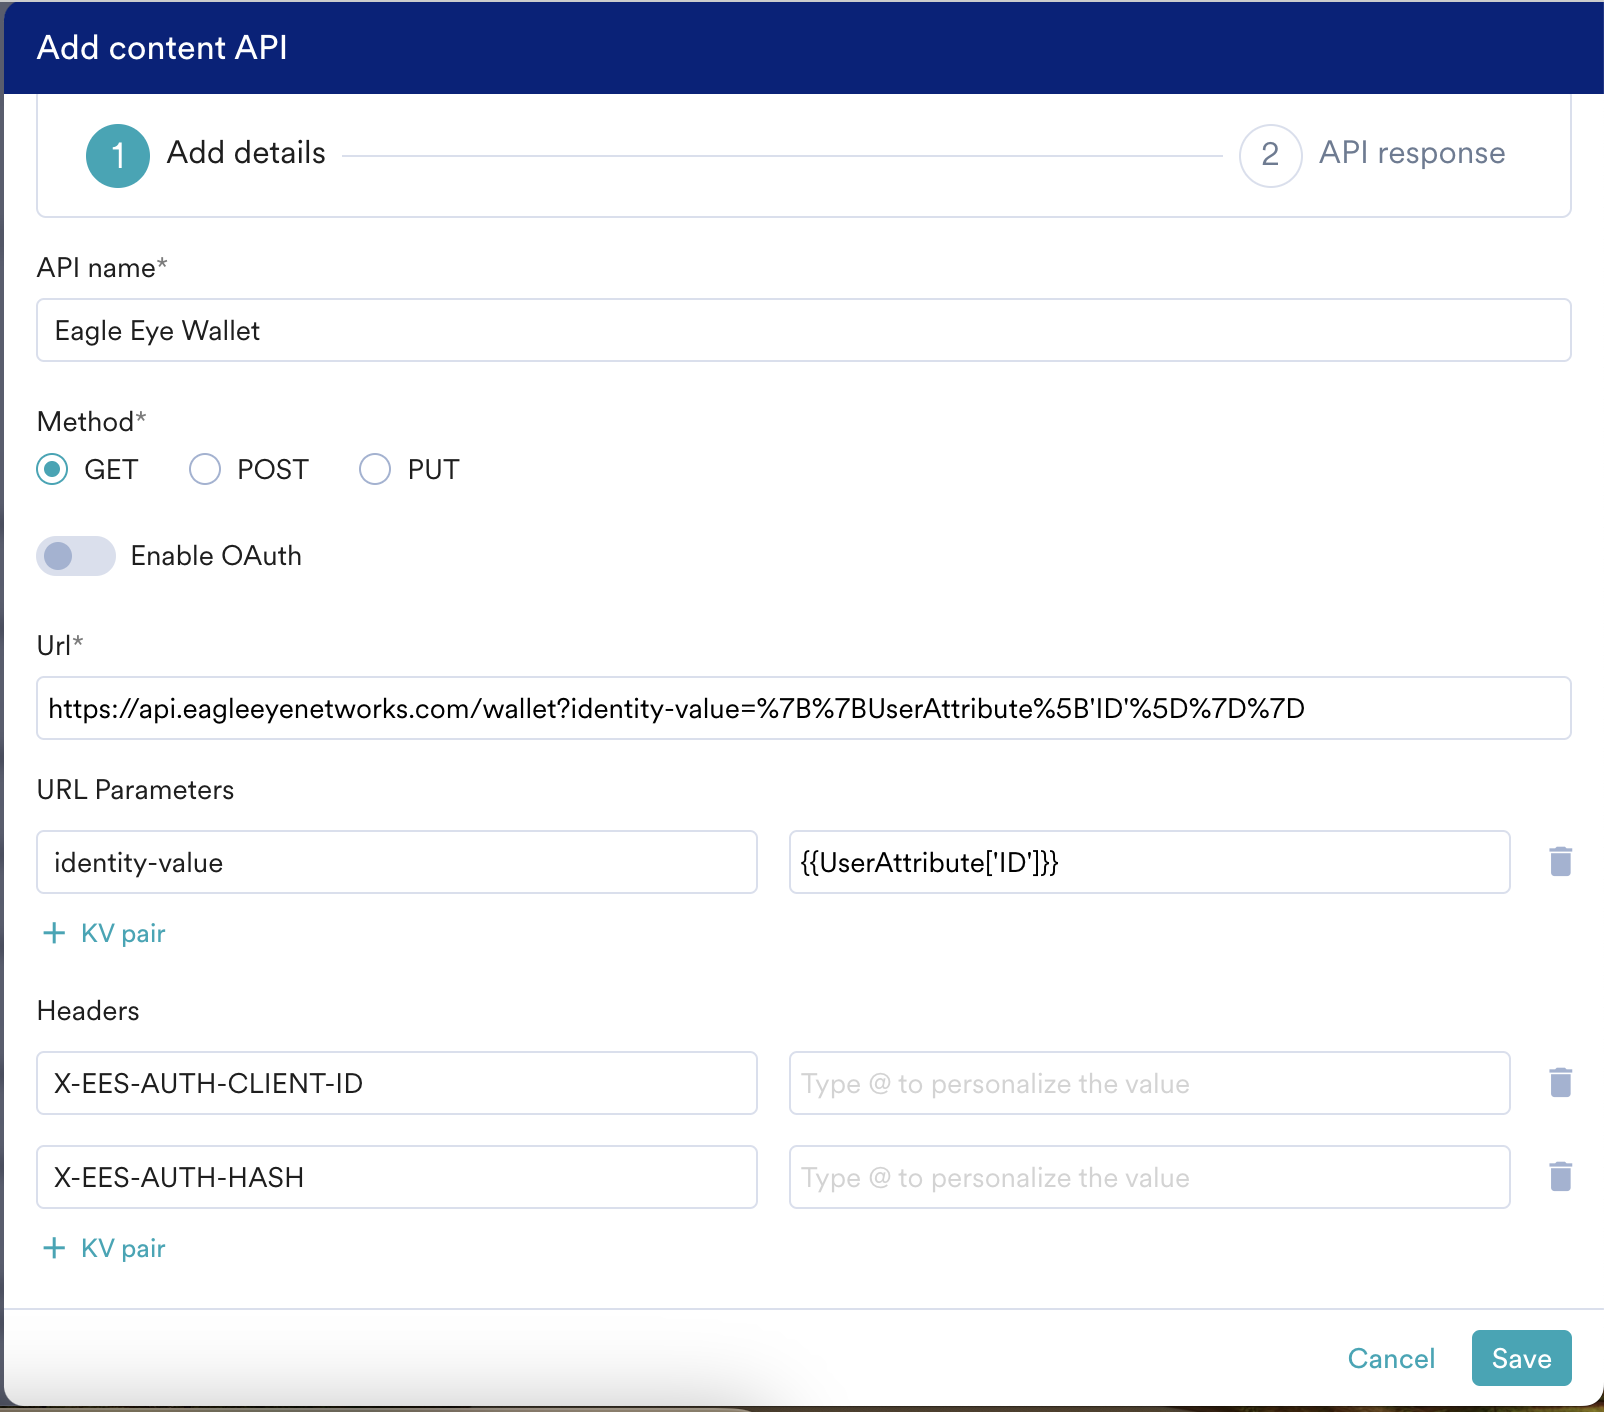Delete the X-EES-AUTH-CLIENT-ID header row
Viewport: 1604px width, 1412px height.
(x=1560, y=1083)
